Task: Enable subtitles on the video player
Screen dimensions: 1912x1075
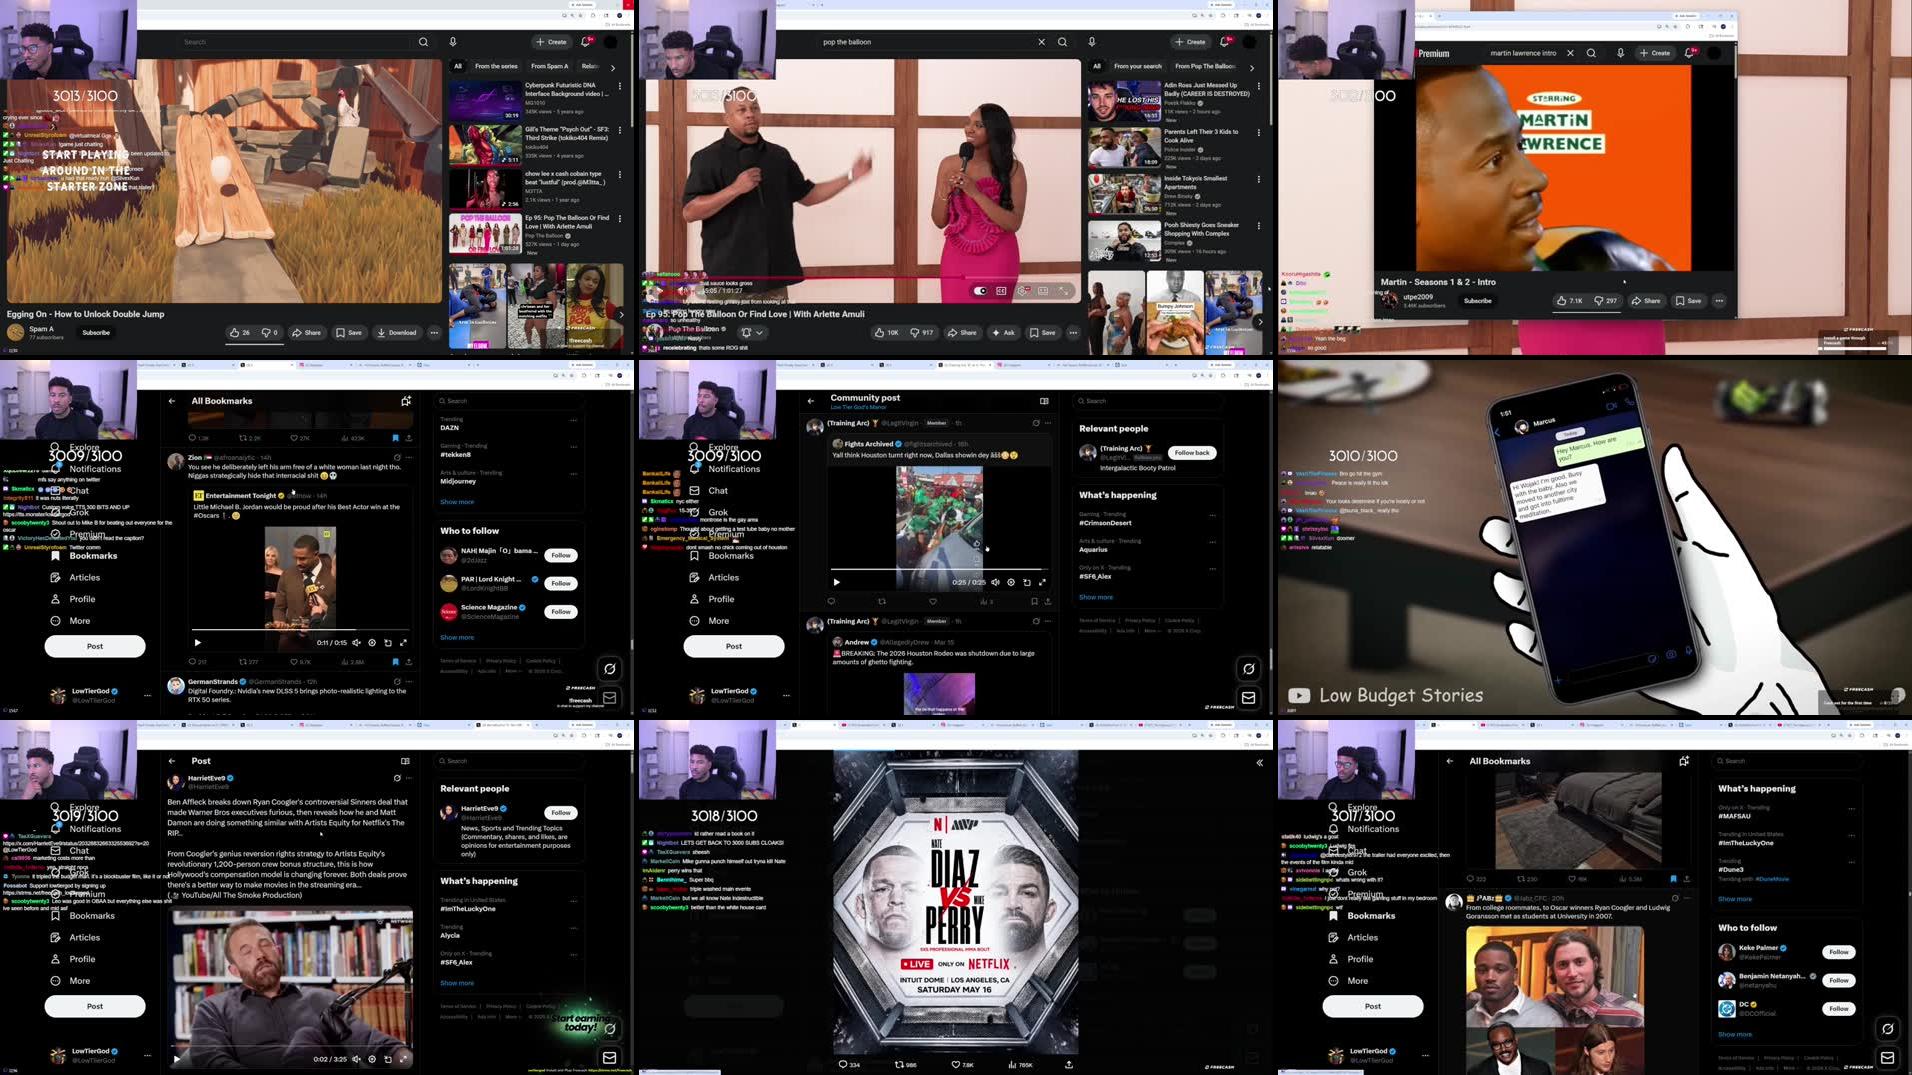Action: [x=1000, y=290]
